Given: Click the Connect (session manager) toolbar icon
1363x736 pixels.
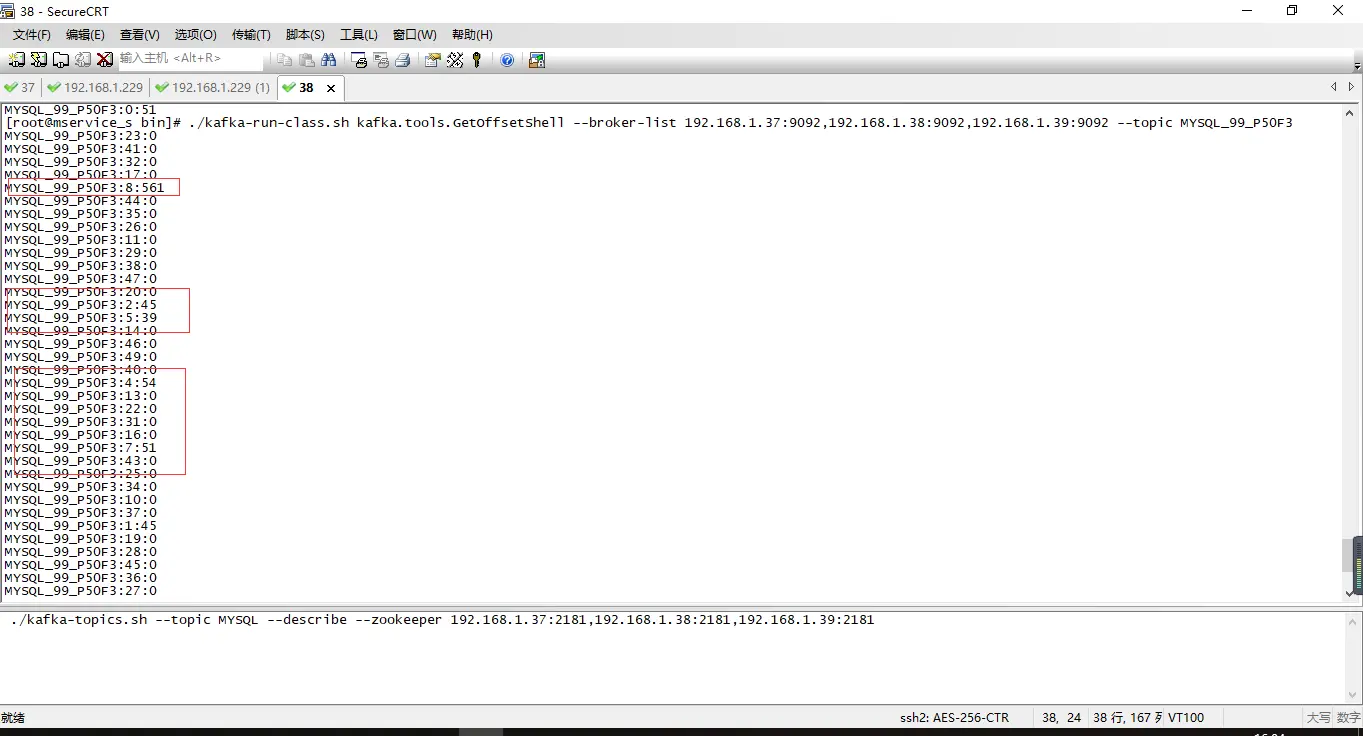Looking at the screenshot, I should click(17, 60).
